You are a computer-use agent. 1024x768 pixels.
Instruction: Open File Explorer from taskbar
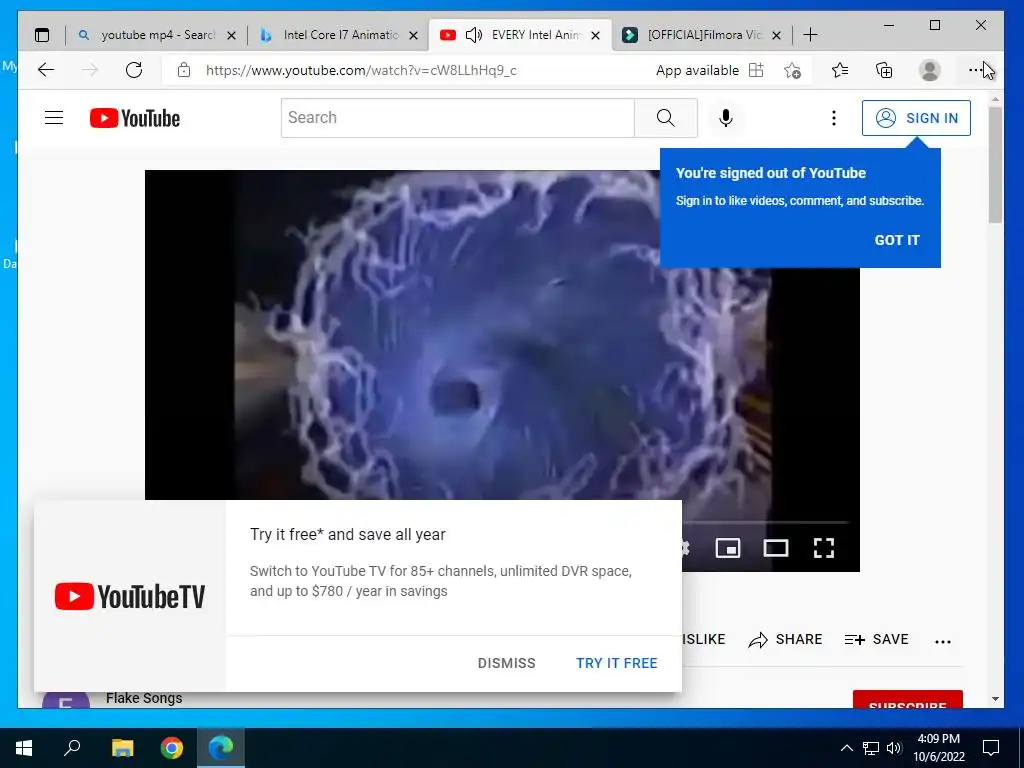122,748
